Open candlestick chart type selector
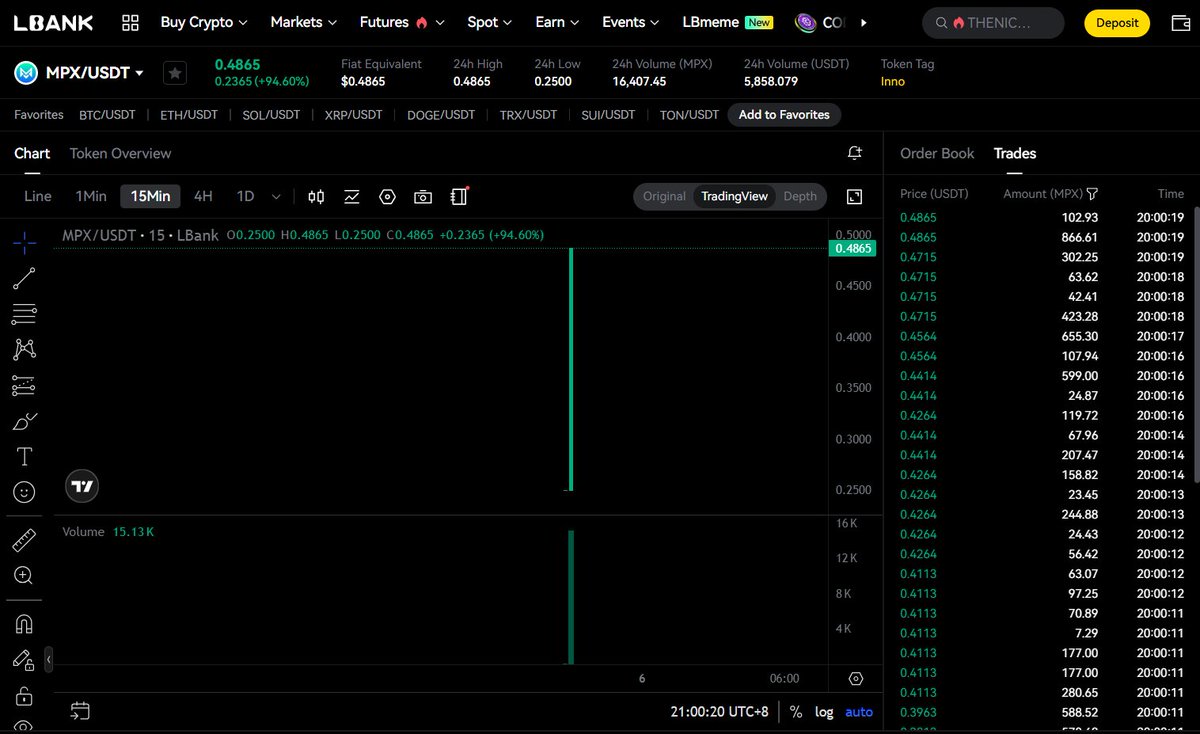 coord(316,196)
